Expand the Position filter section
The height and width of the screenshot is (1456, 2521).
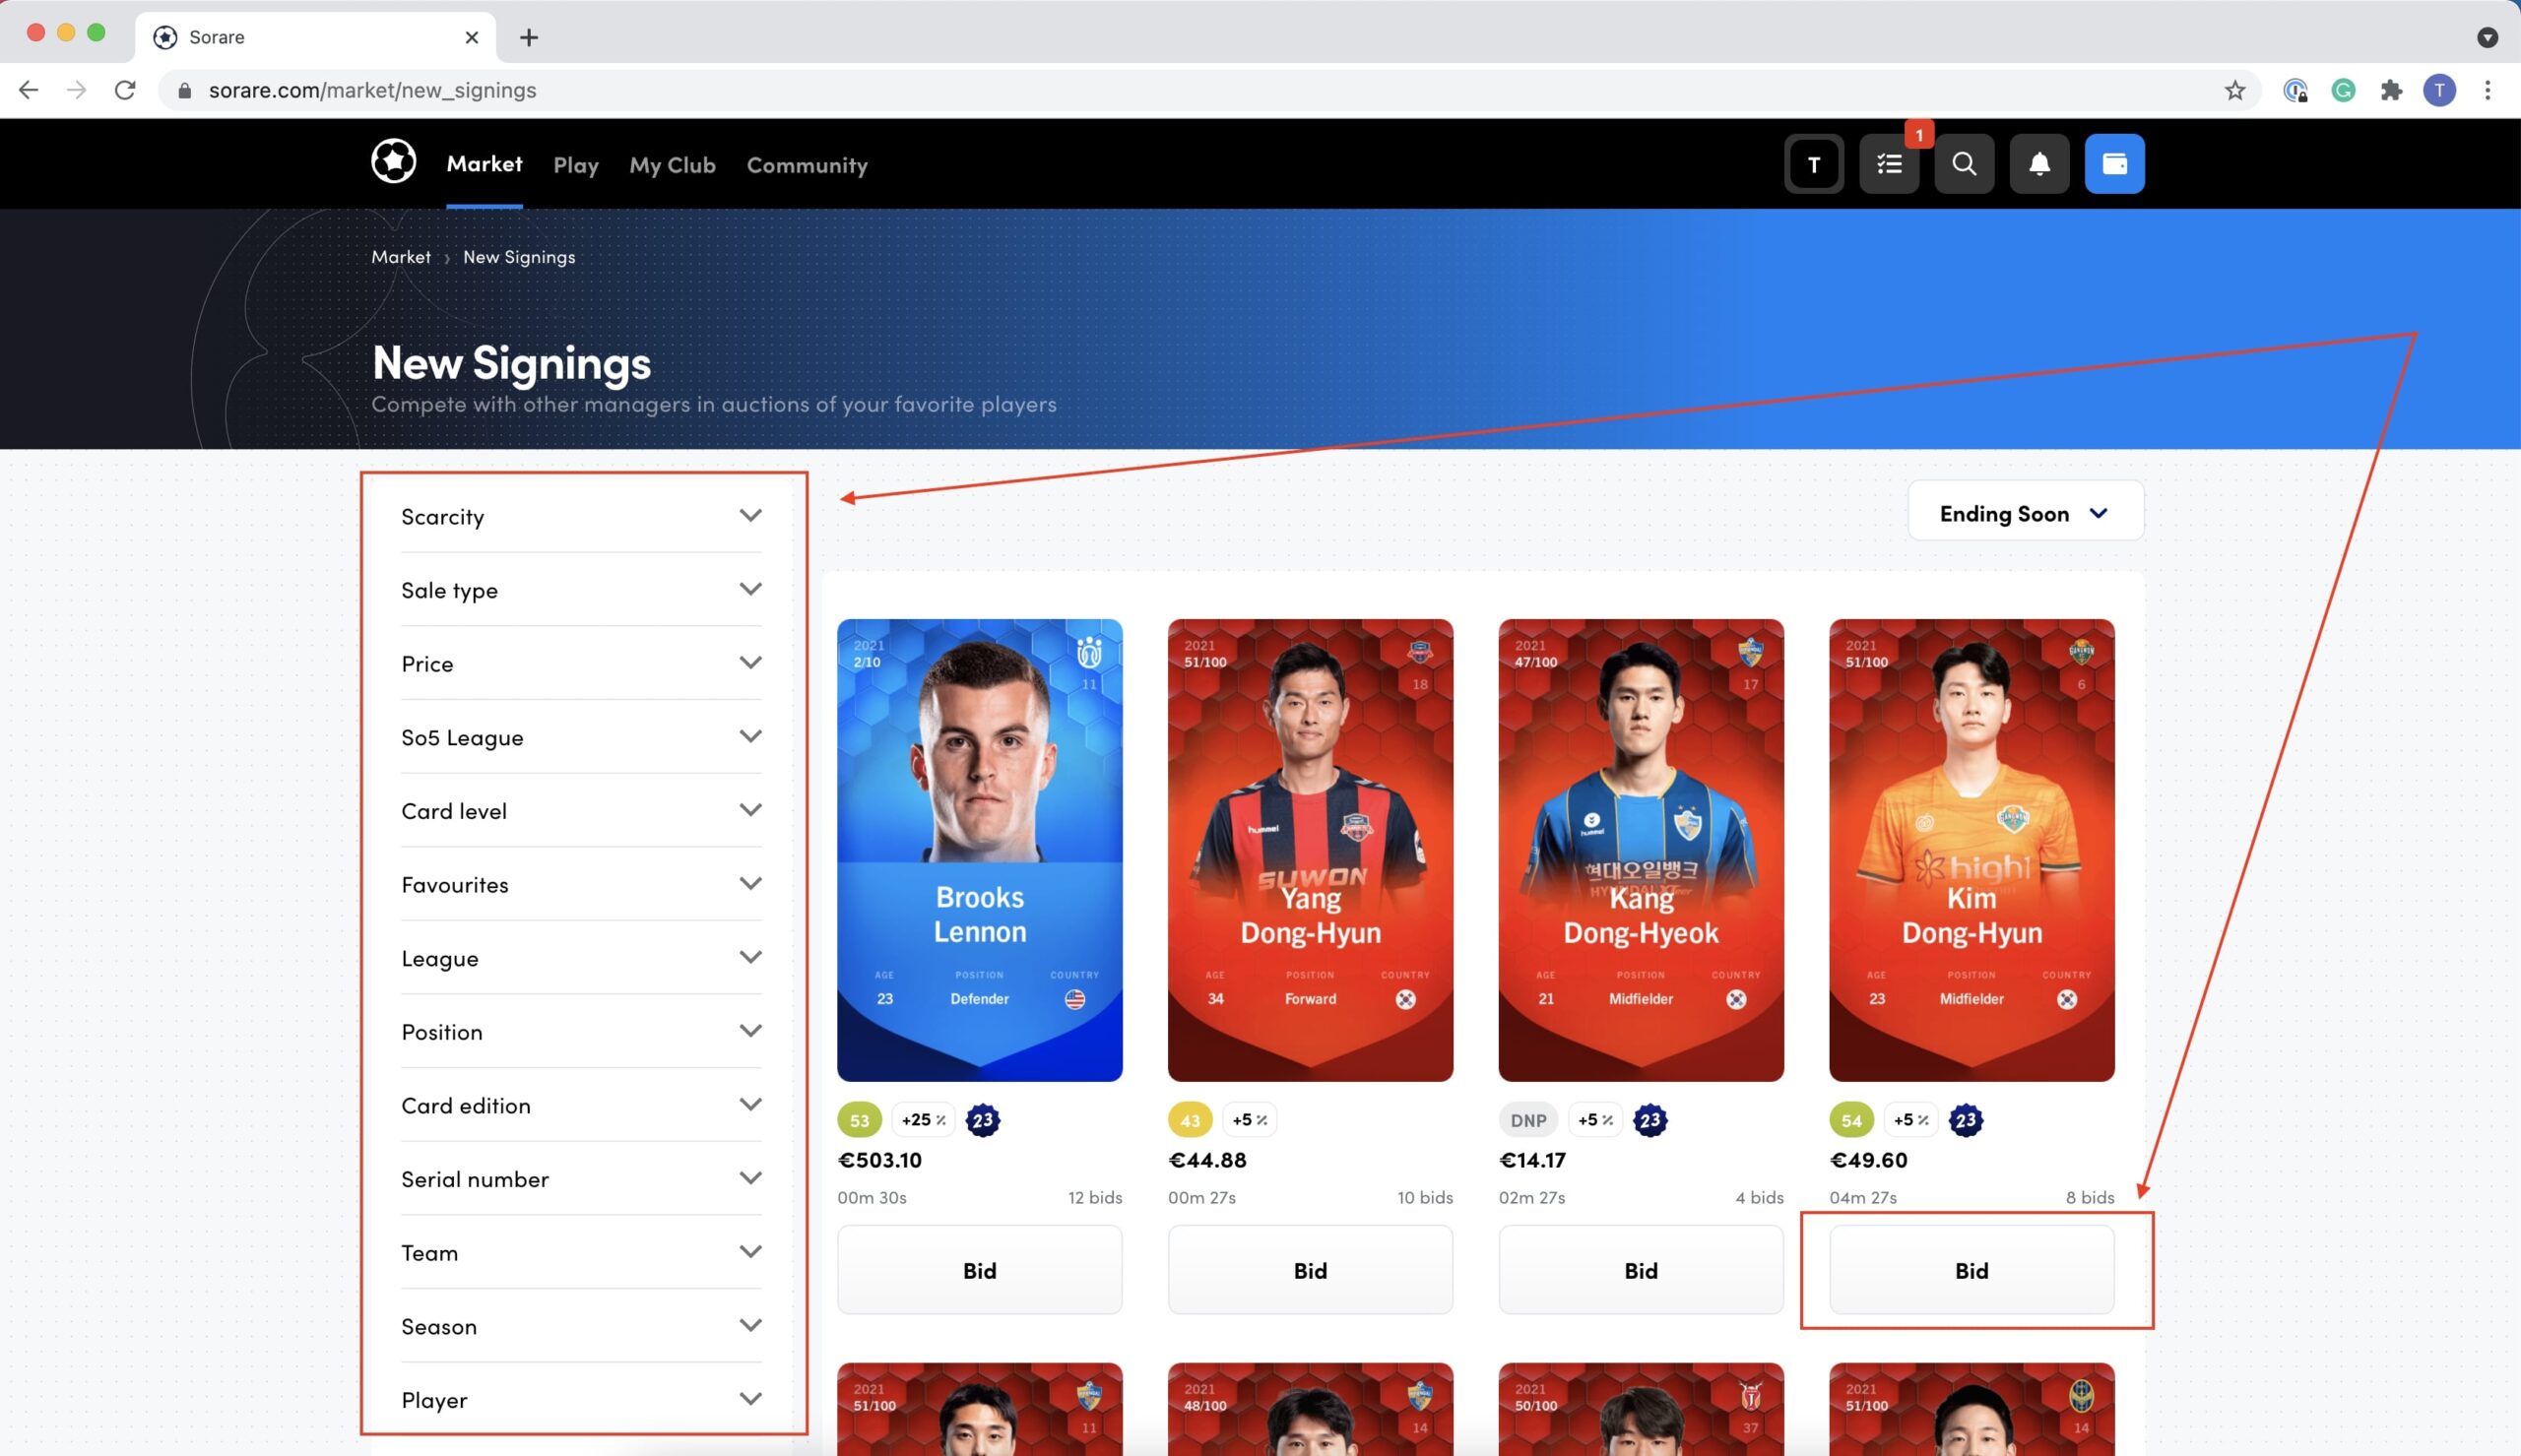click(x=581, y=1030)
